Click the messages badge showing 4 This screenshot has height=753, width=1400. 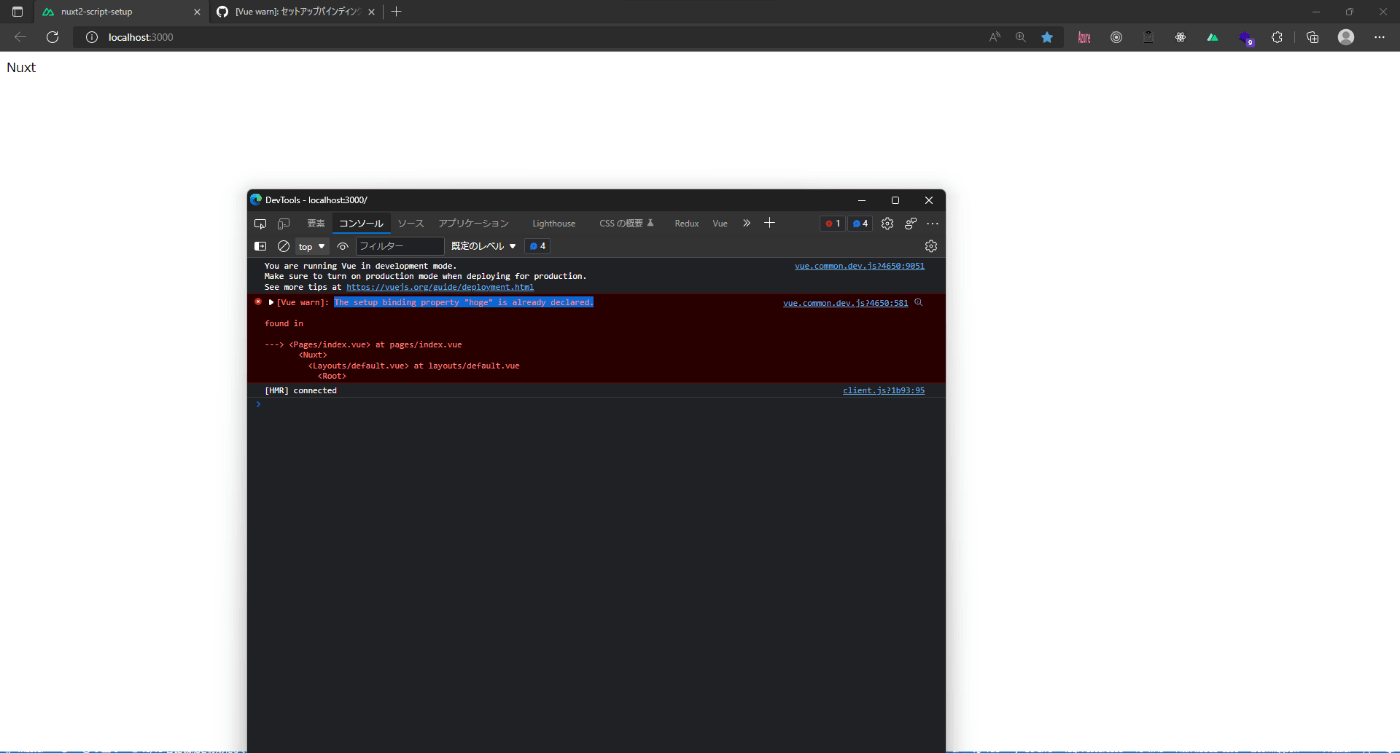click(537, 246)
